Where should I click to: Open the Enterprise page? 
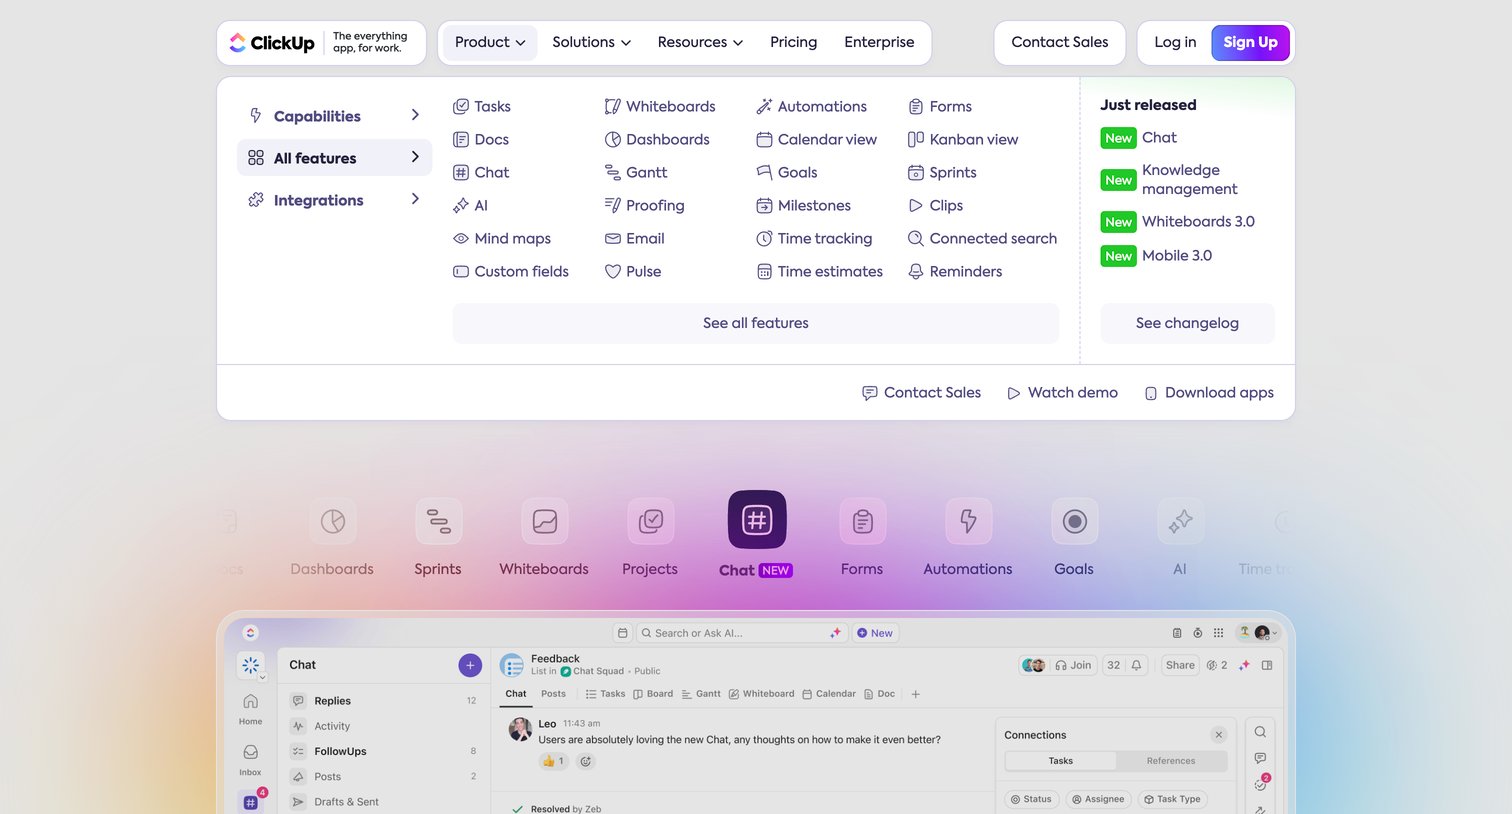coord(879,42)
